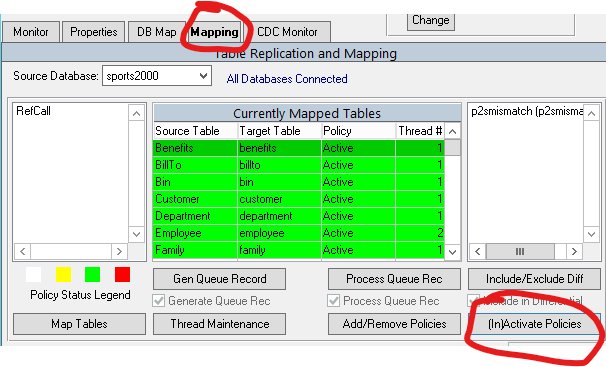This screenshot has width=606, height=367.
Task: Click the employee target table cell
Action: click(x=279, y=233)
